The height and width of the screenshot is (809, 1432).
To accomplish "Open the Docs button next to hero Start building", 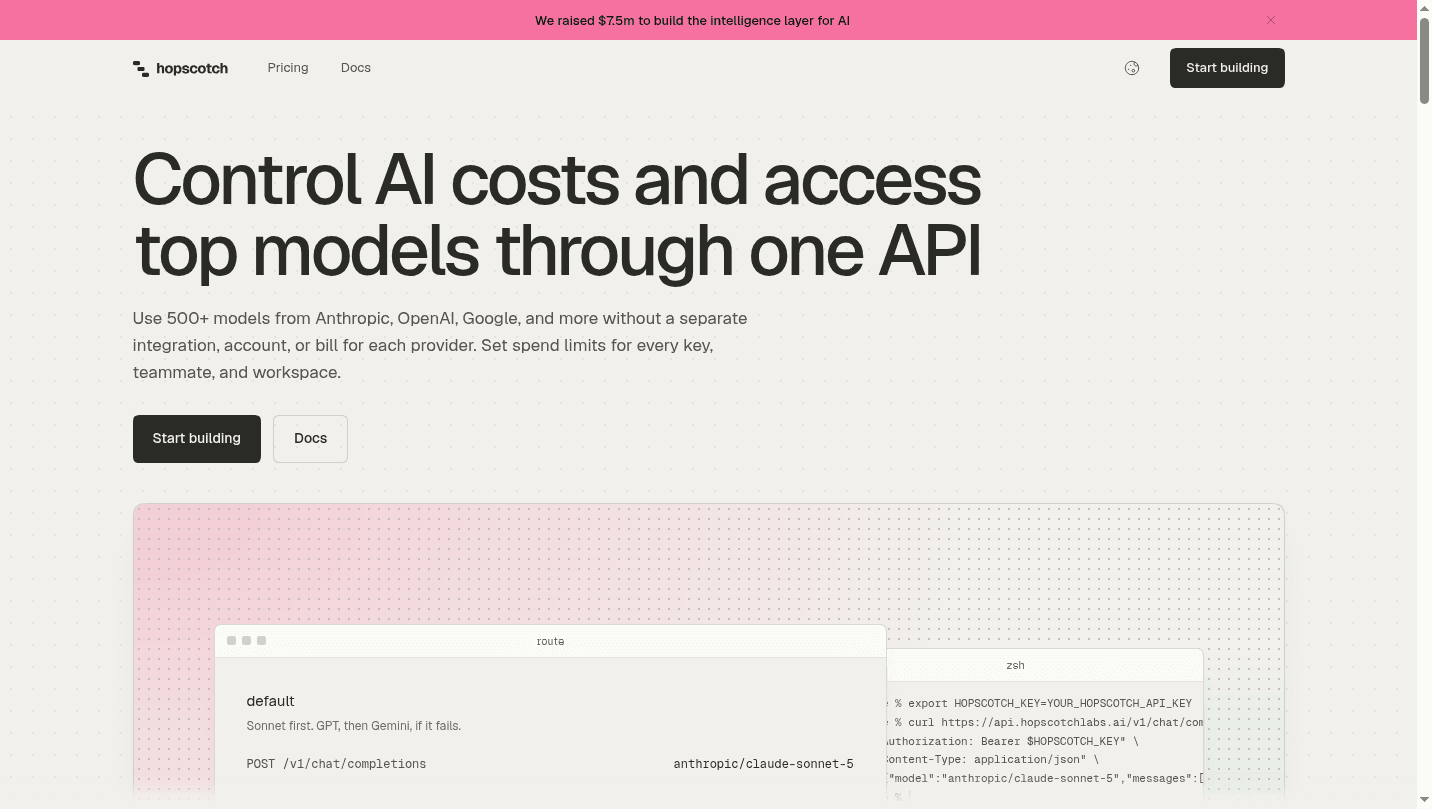I will click(x=310, y=439).
